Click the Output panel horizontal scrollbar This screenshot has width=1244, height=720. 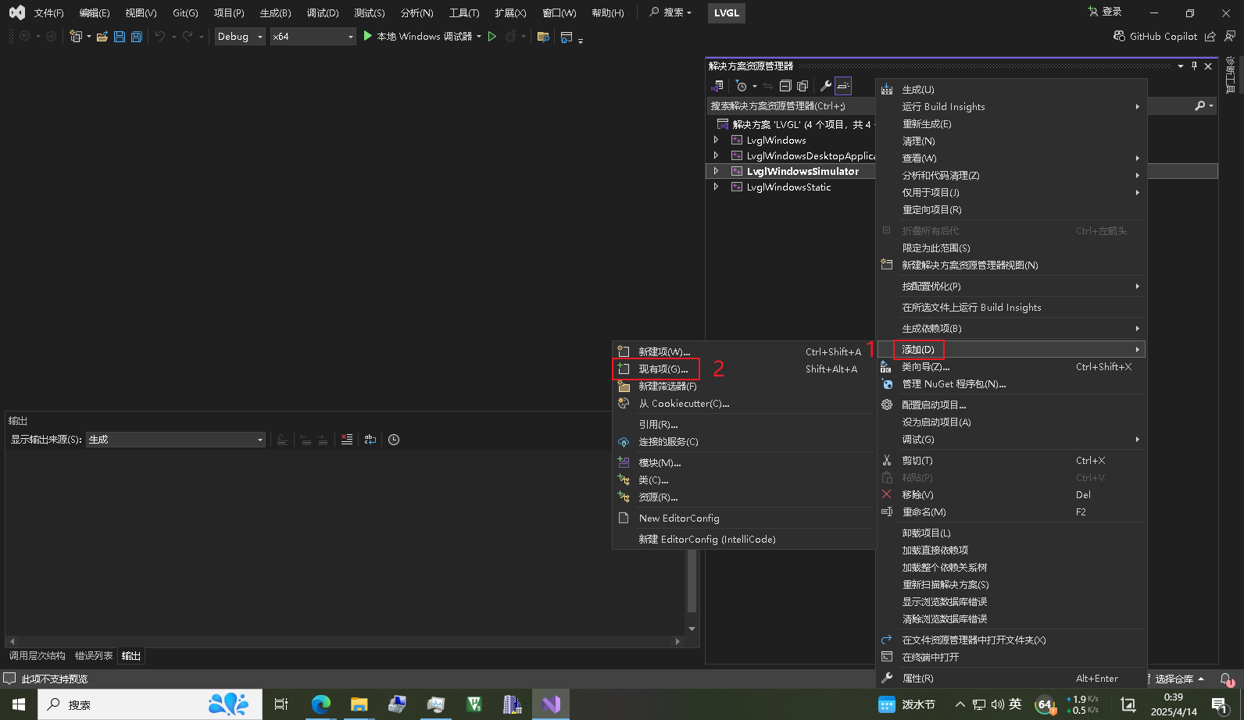[x=346, y=641]
